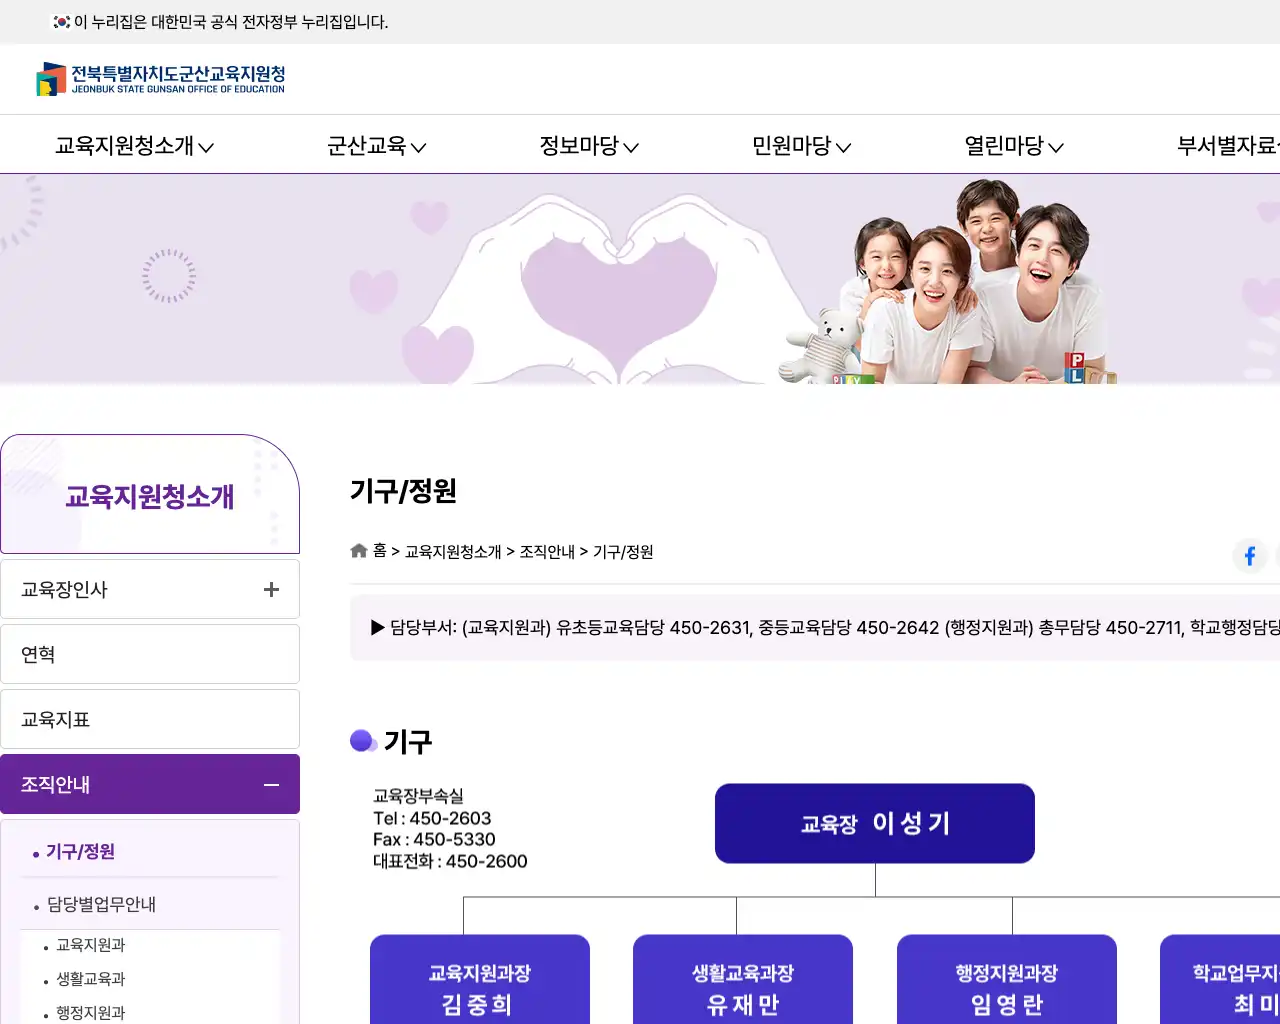Viewport: 1280px width, 1024px height.
Task: Open the 민원마당 dropdown menu
Action: click(799, 146)
